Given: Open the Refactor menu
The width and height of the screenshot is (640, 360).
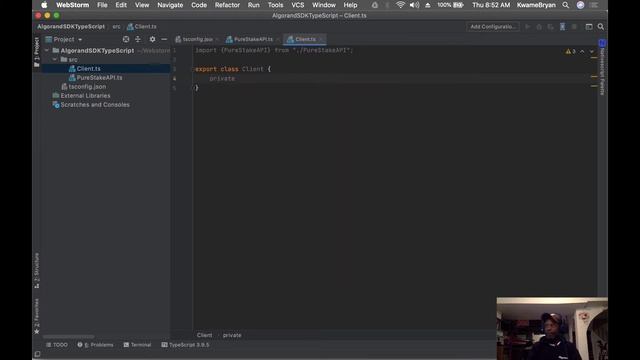Looking at the screenshot, I should [227, 5].
